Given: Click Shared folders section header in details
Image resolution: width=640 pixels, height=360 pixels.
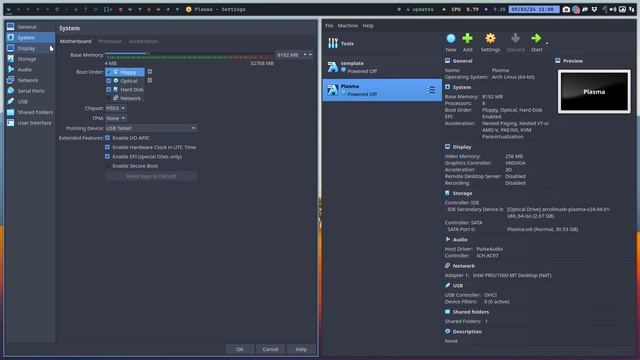Looking at the screenshot, I should click(x=471, y=312).
